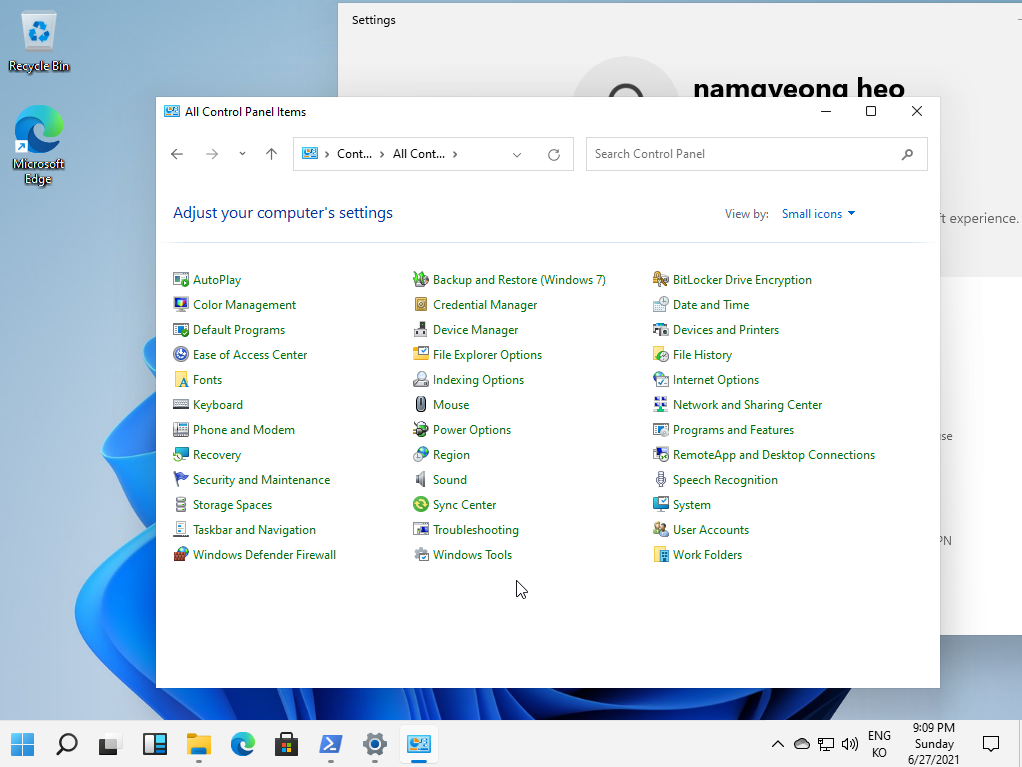Viewport: 1022px width, 767px height.
Task: Click the volume tray icon
Action: tap(849, 744)
